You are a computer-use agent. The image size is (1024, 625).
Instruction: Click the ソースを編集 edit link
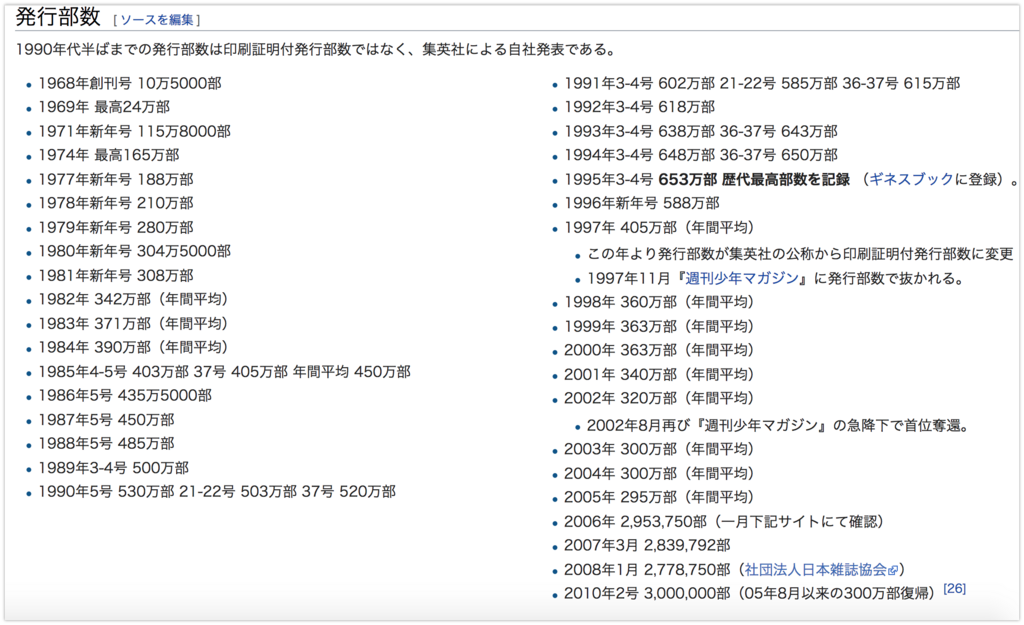coord(157,20)
